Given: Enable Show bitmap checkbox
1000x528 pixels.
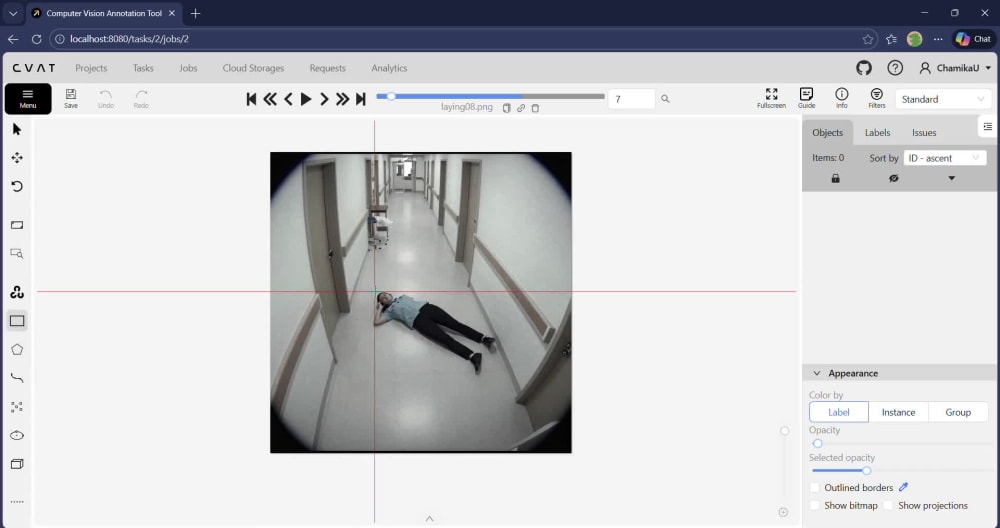Looking at the screenshot, I should pos(814,505).
